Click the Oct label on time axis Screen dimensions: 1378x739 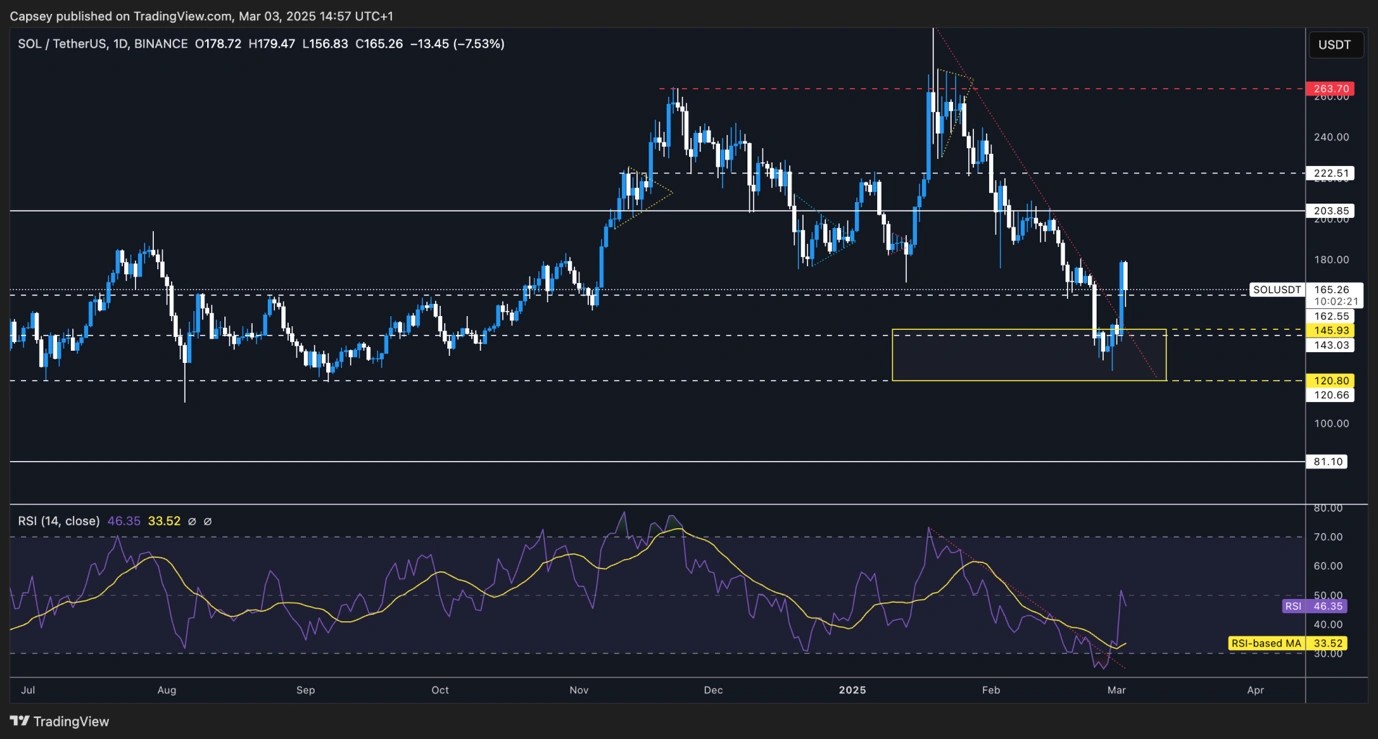point(440,690)
